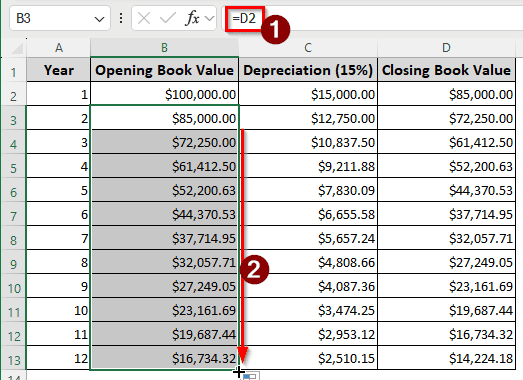Select Closing Book Value cell $85,000.00 in row 2
This screenshot has width=523, height=380.
pyautogui.click(x=446, y=94)
